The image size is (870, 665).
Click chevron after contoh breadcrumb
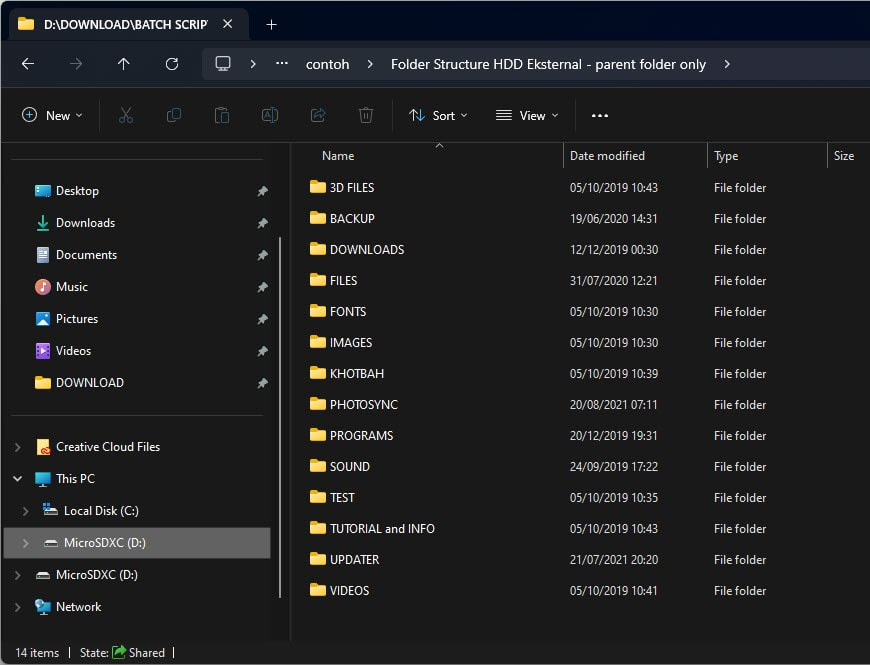click(x=370, y=64)
